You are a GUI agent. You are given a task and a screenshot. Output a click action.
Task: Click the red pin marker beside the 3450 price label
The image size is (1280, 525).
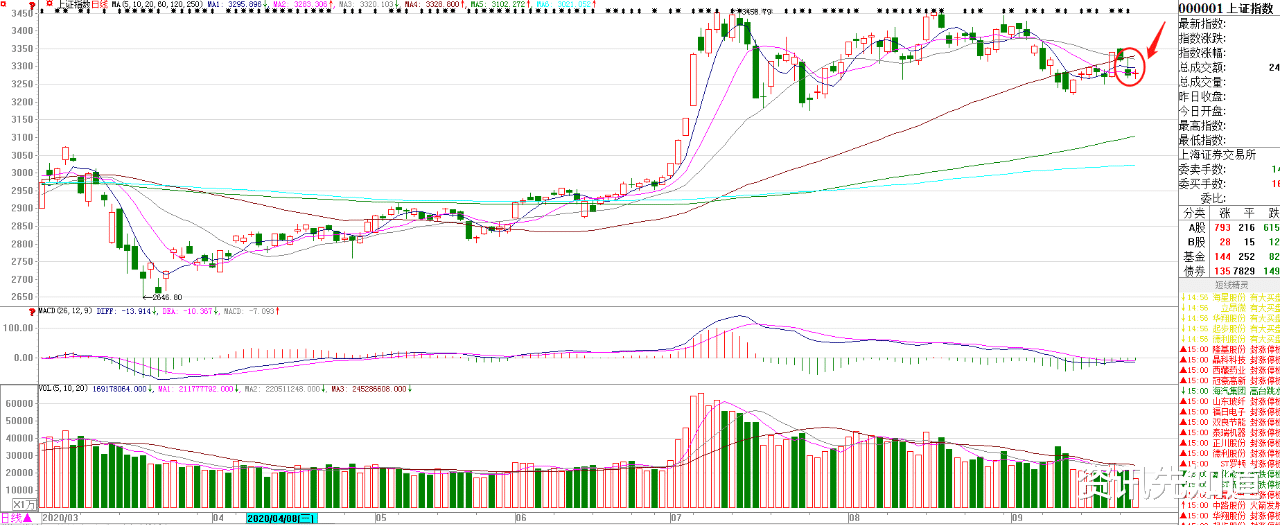[33, 5]
